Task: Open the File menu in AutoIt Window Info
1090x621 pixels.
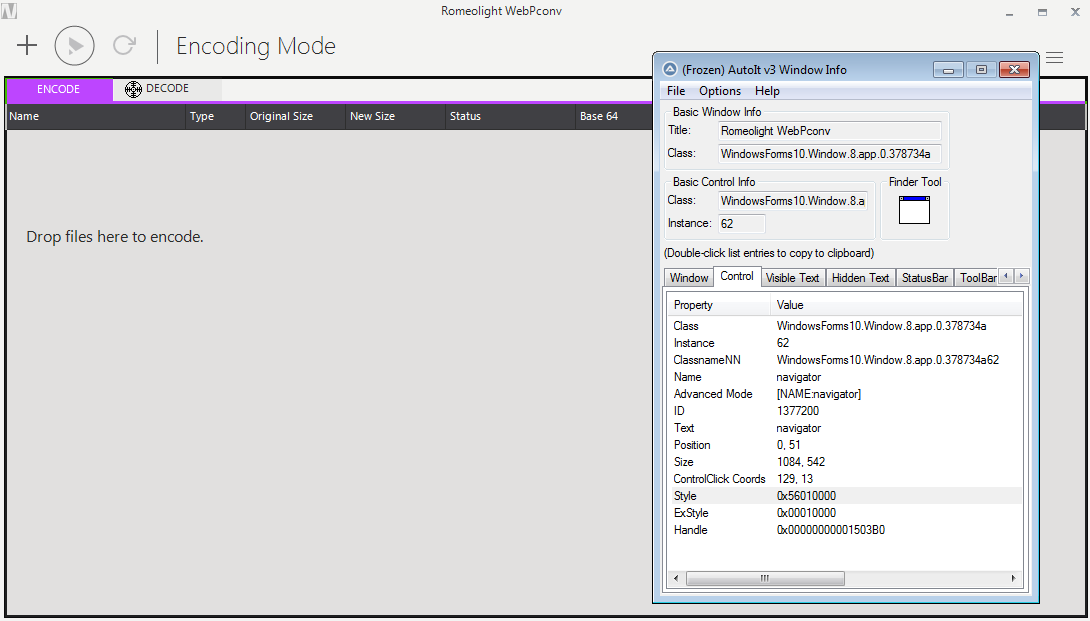Action: click(x=676, y=91)
